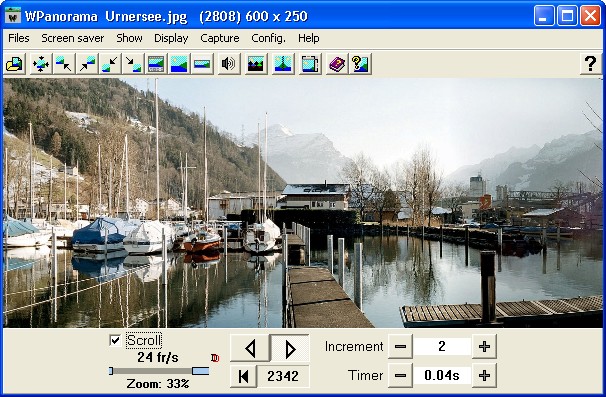Click the position field showing 2342
This screenshot has height=397, width=606.
pyautogui.click(x=283, y=376)
